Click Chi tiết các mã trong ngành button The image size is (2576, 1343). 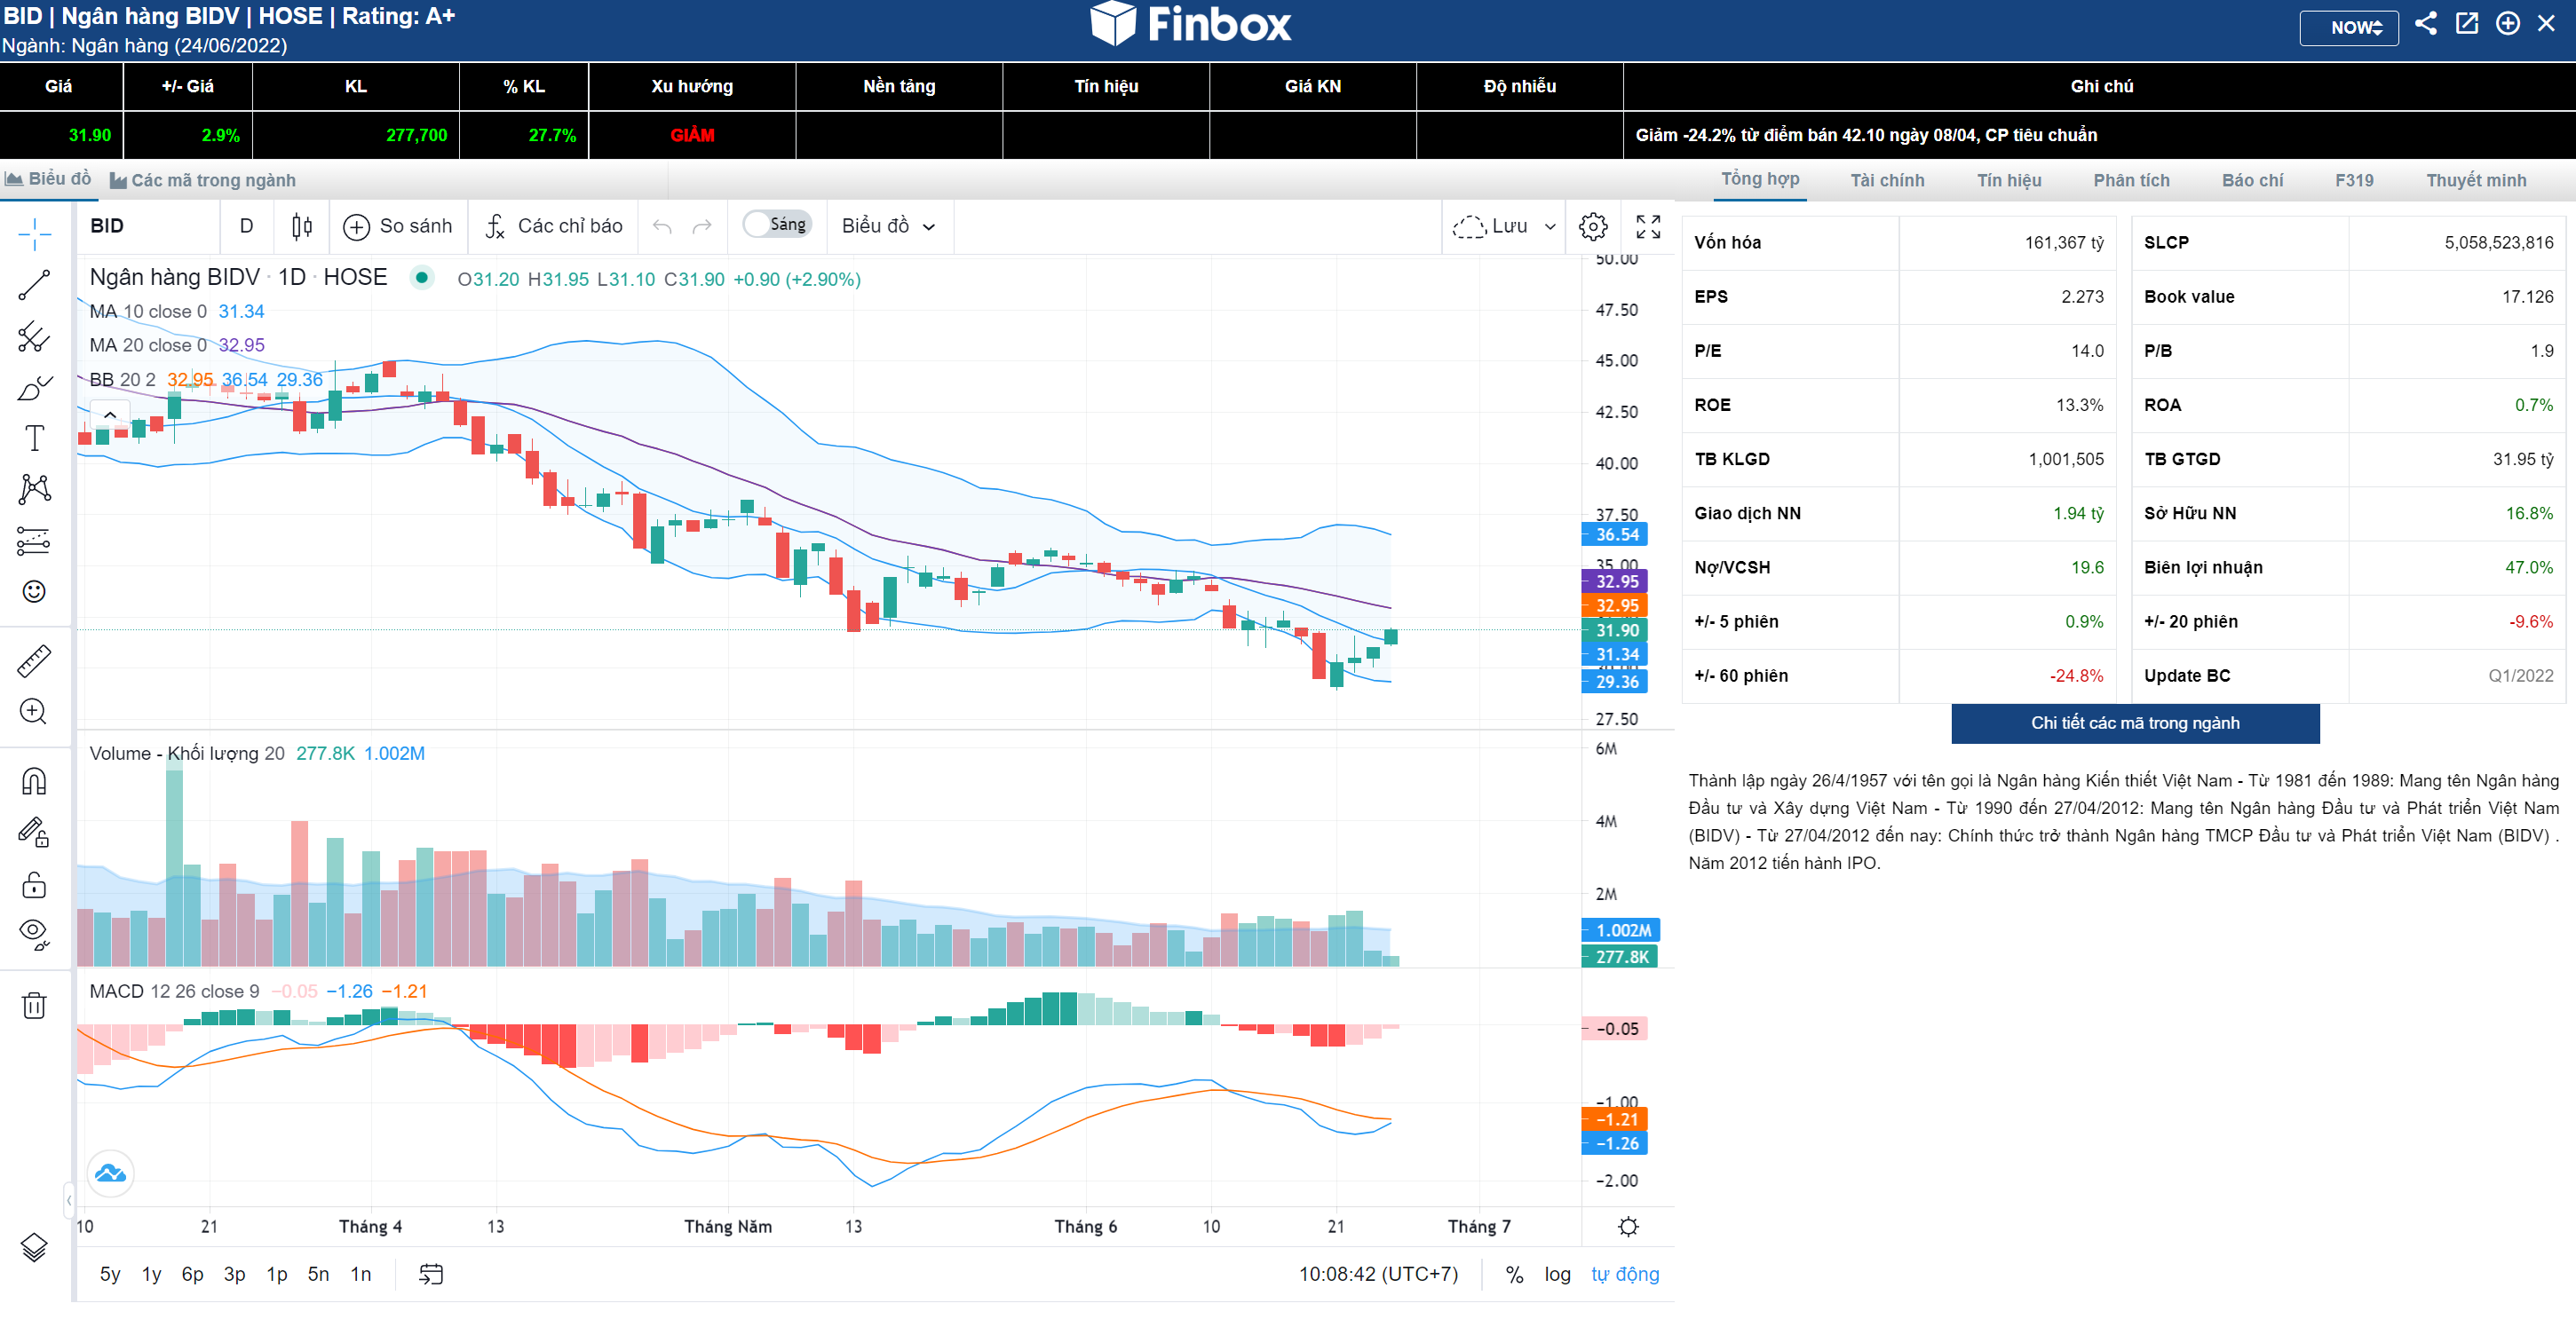point(2135,723)
